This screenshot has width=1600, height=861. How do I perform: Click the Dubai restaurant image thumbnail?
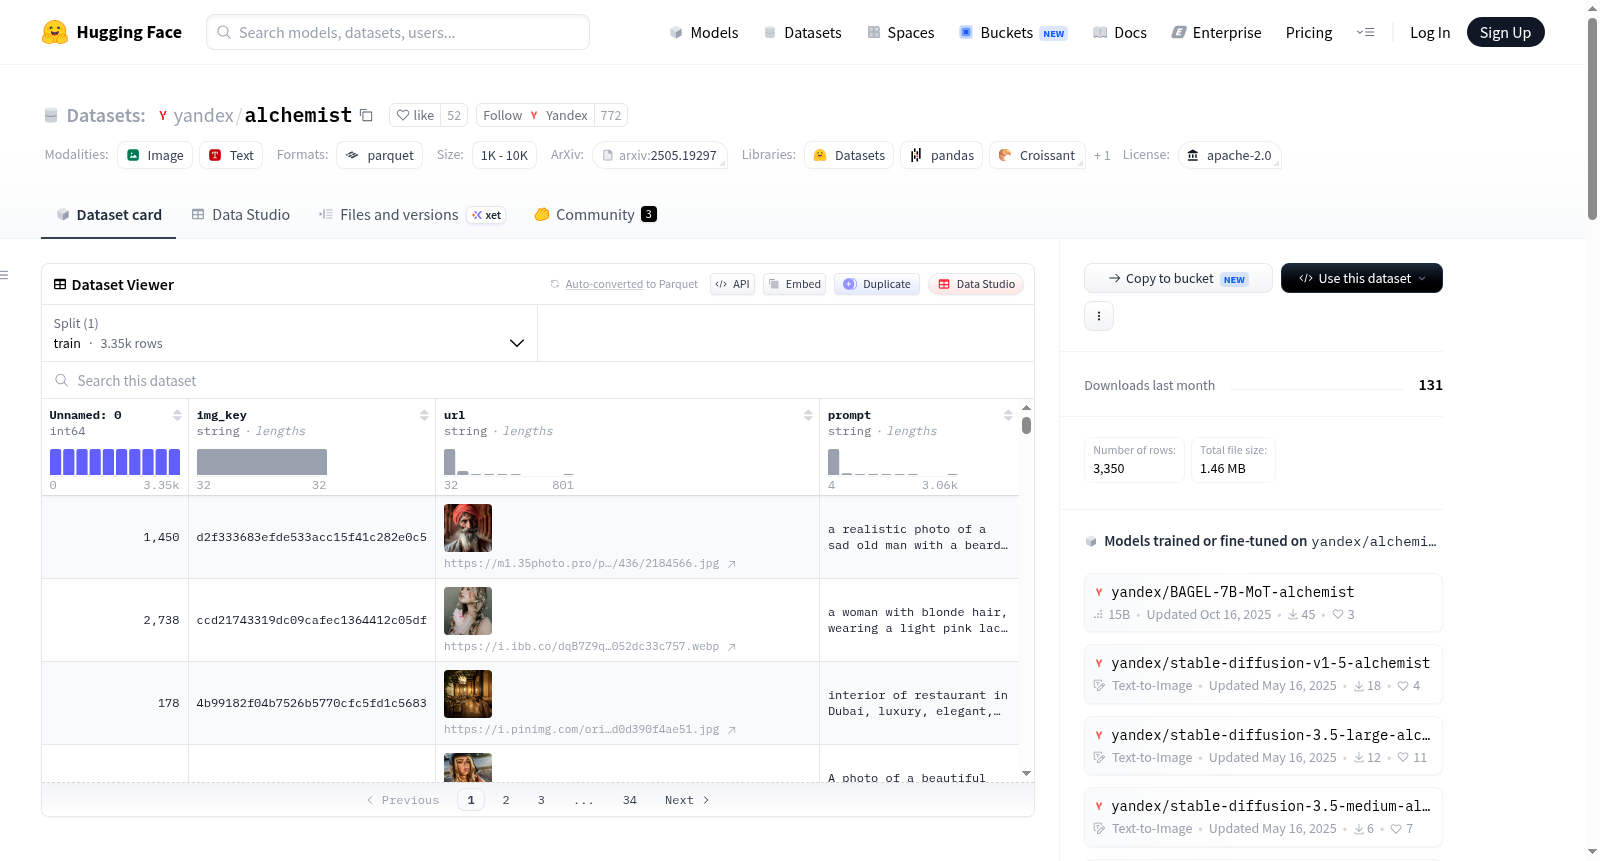(468, 694)
